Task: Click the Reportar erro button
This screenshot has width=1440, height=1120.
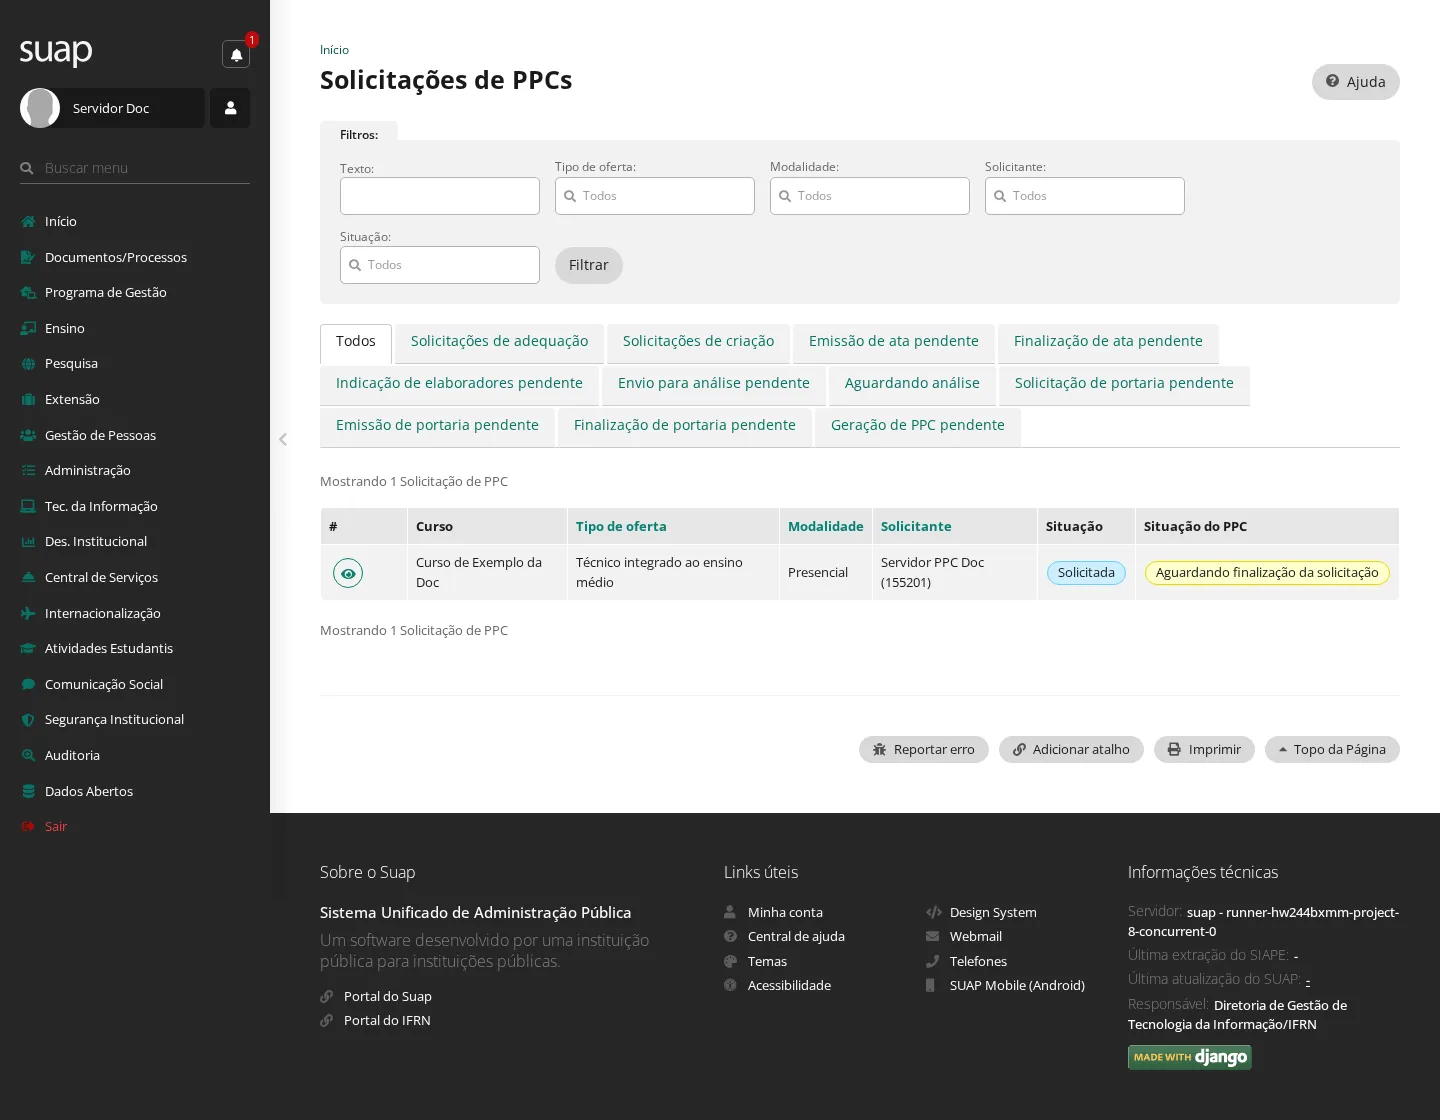Action: (924, 750)
